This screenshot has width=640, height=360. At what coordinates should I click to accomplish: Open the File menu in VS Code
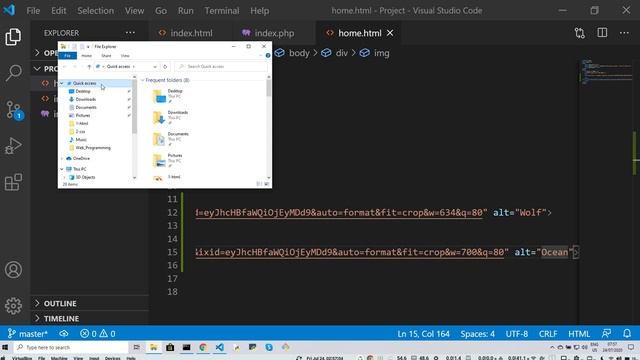tap(33, 11)
